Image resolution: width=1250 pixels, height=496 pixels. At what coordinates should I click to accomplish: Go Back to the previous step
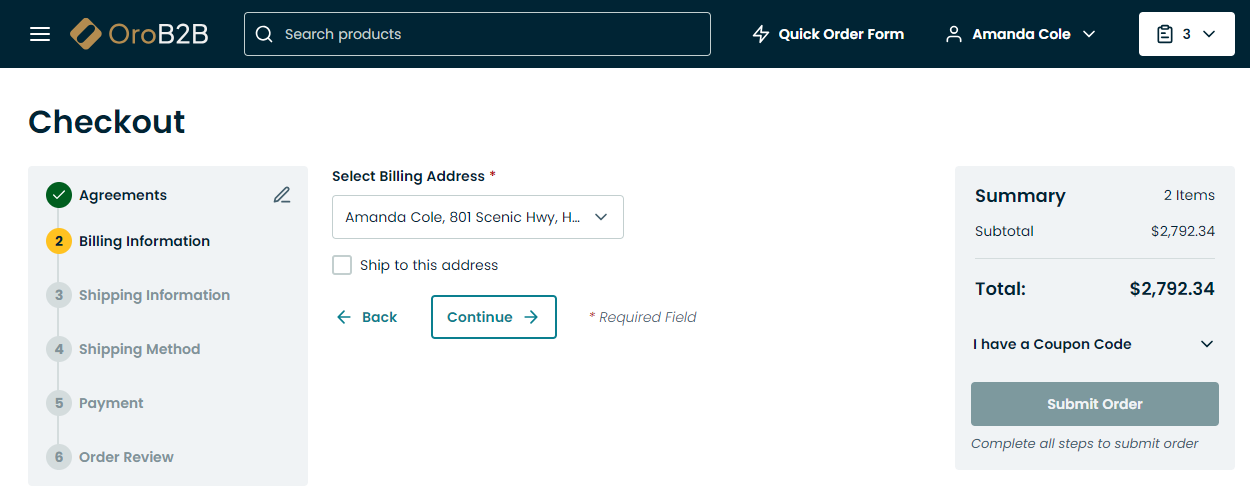[367, 317]
